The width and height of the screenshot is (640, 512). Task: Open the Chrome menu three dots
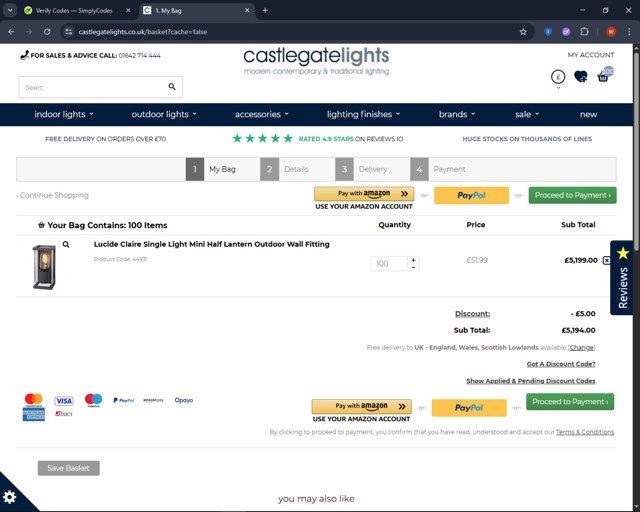click(x=629, y=32)
